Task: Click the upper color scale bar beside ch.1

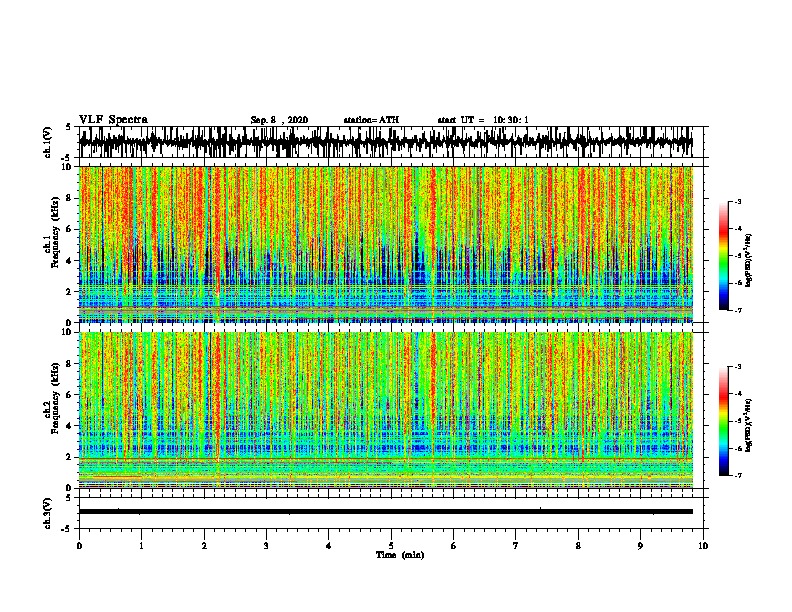Action: point(723,256)
